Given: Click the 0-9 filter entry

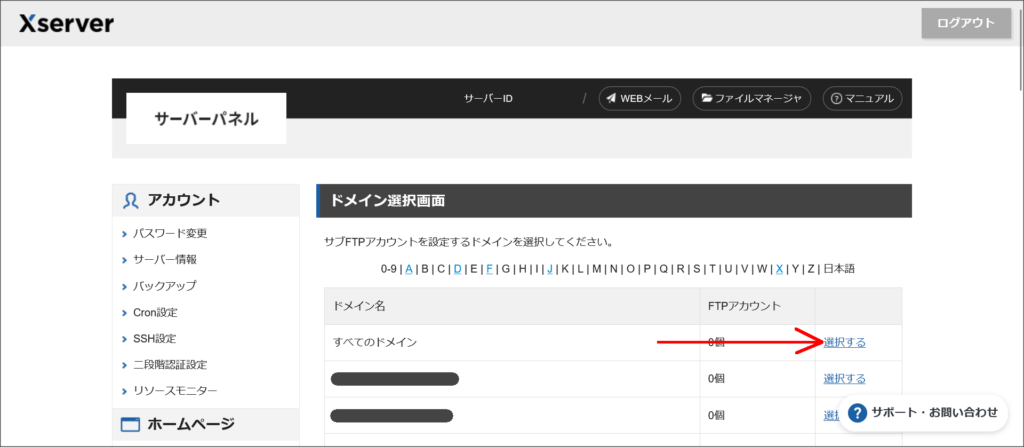Looking at the screenshot, I should (x=389, y=269).
